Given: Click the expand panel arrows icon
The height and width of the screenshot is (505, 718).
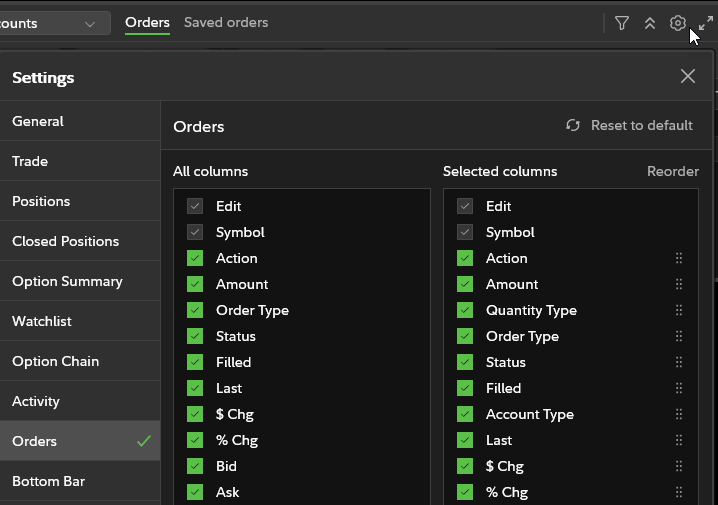Looking at the screenshot, I should pyautogui.click(x=706, y=23).
